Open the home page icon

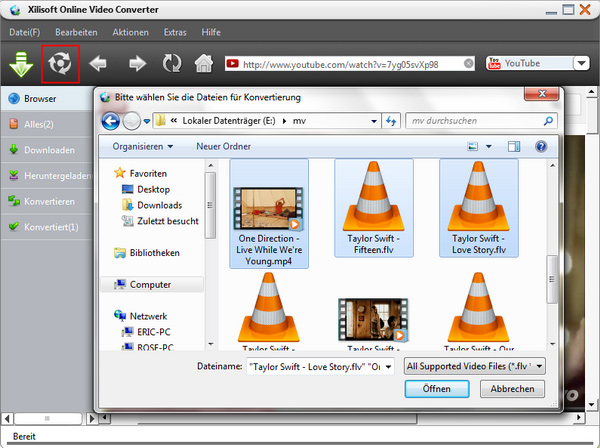tap(204, 63)
